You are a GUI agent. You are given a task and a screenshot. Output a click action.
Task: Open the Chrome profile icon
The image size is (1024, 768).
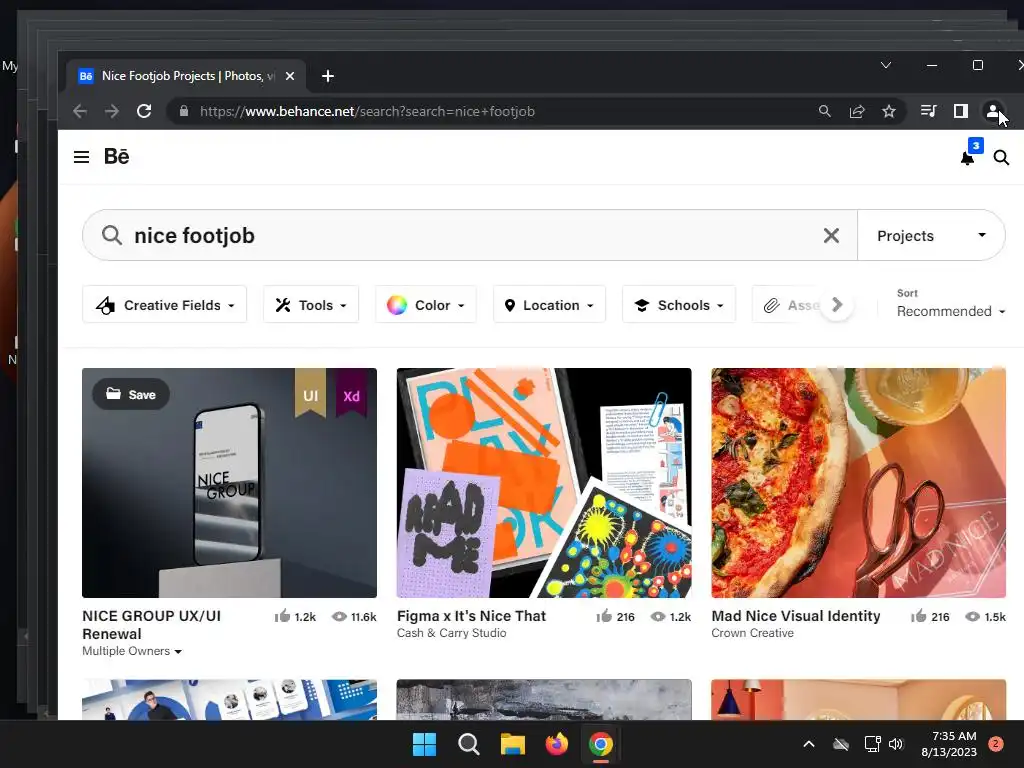pos(993,111)
